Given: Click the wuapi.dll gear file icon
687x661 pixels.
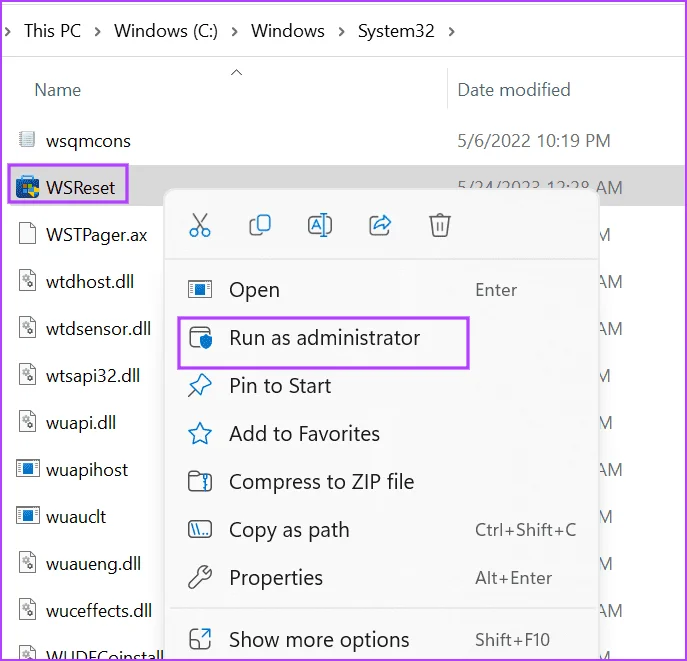Looking at the screenshot, I should tap(27, 421).
